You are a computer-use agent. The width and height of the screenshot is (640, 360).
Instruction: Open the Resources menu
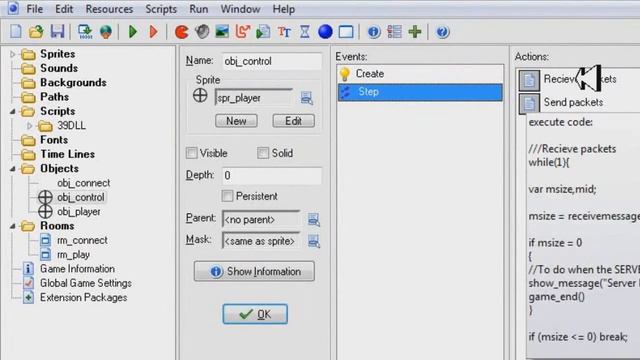[109, 9]
